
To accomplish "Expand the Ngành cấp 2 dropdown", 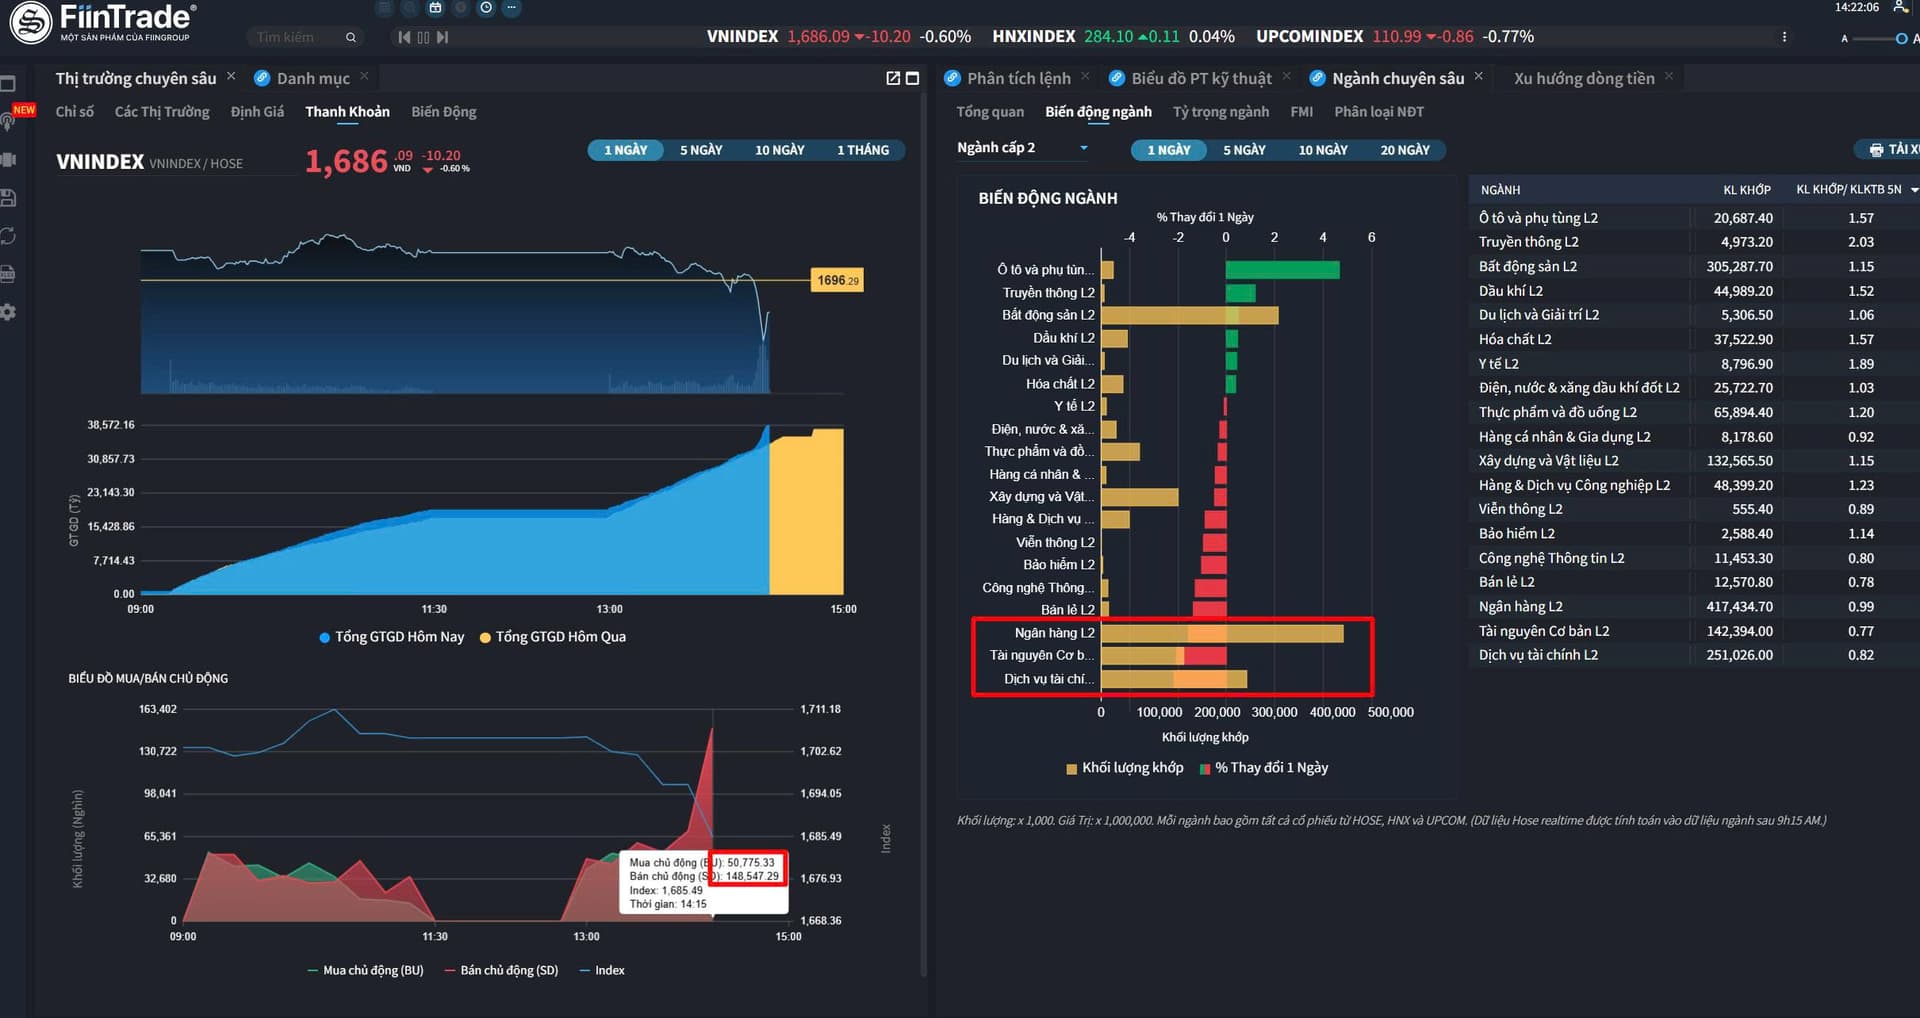I will [1083, 148].
